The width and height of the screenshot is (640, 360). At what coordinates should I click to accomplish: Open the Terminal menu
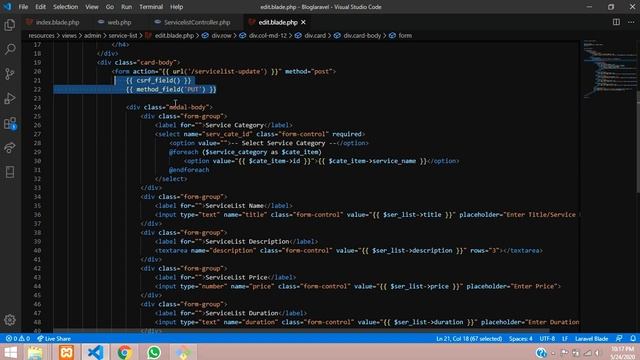coord(151,7)
